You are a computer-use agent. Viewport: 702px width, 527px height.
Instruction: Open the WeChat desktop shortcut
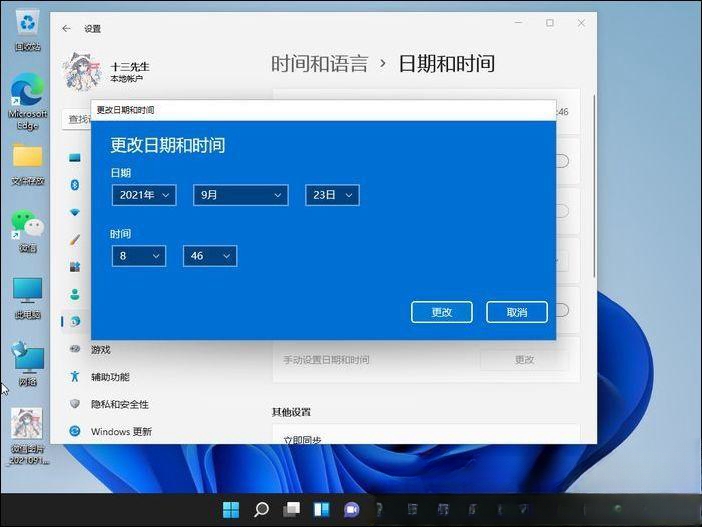pyautogui.click(x=27, y=231)
